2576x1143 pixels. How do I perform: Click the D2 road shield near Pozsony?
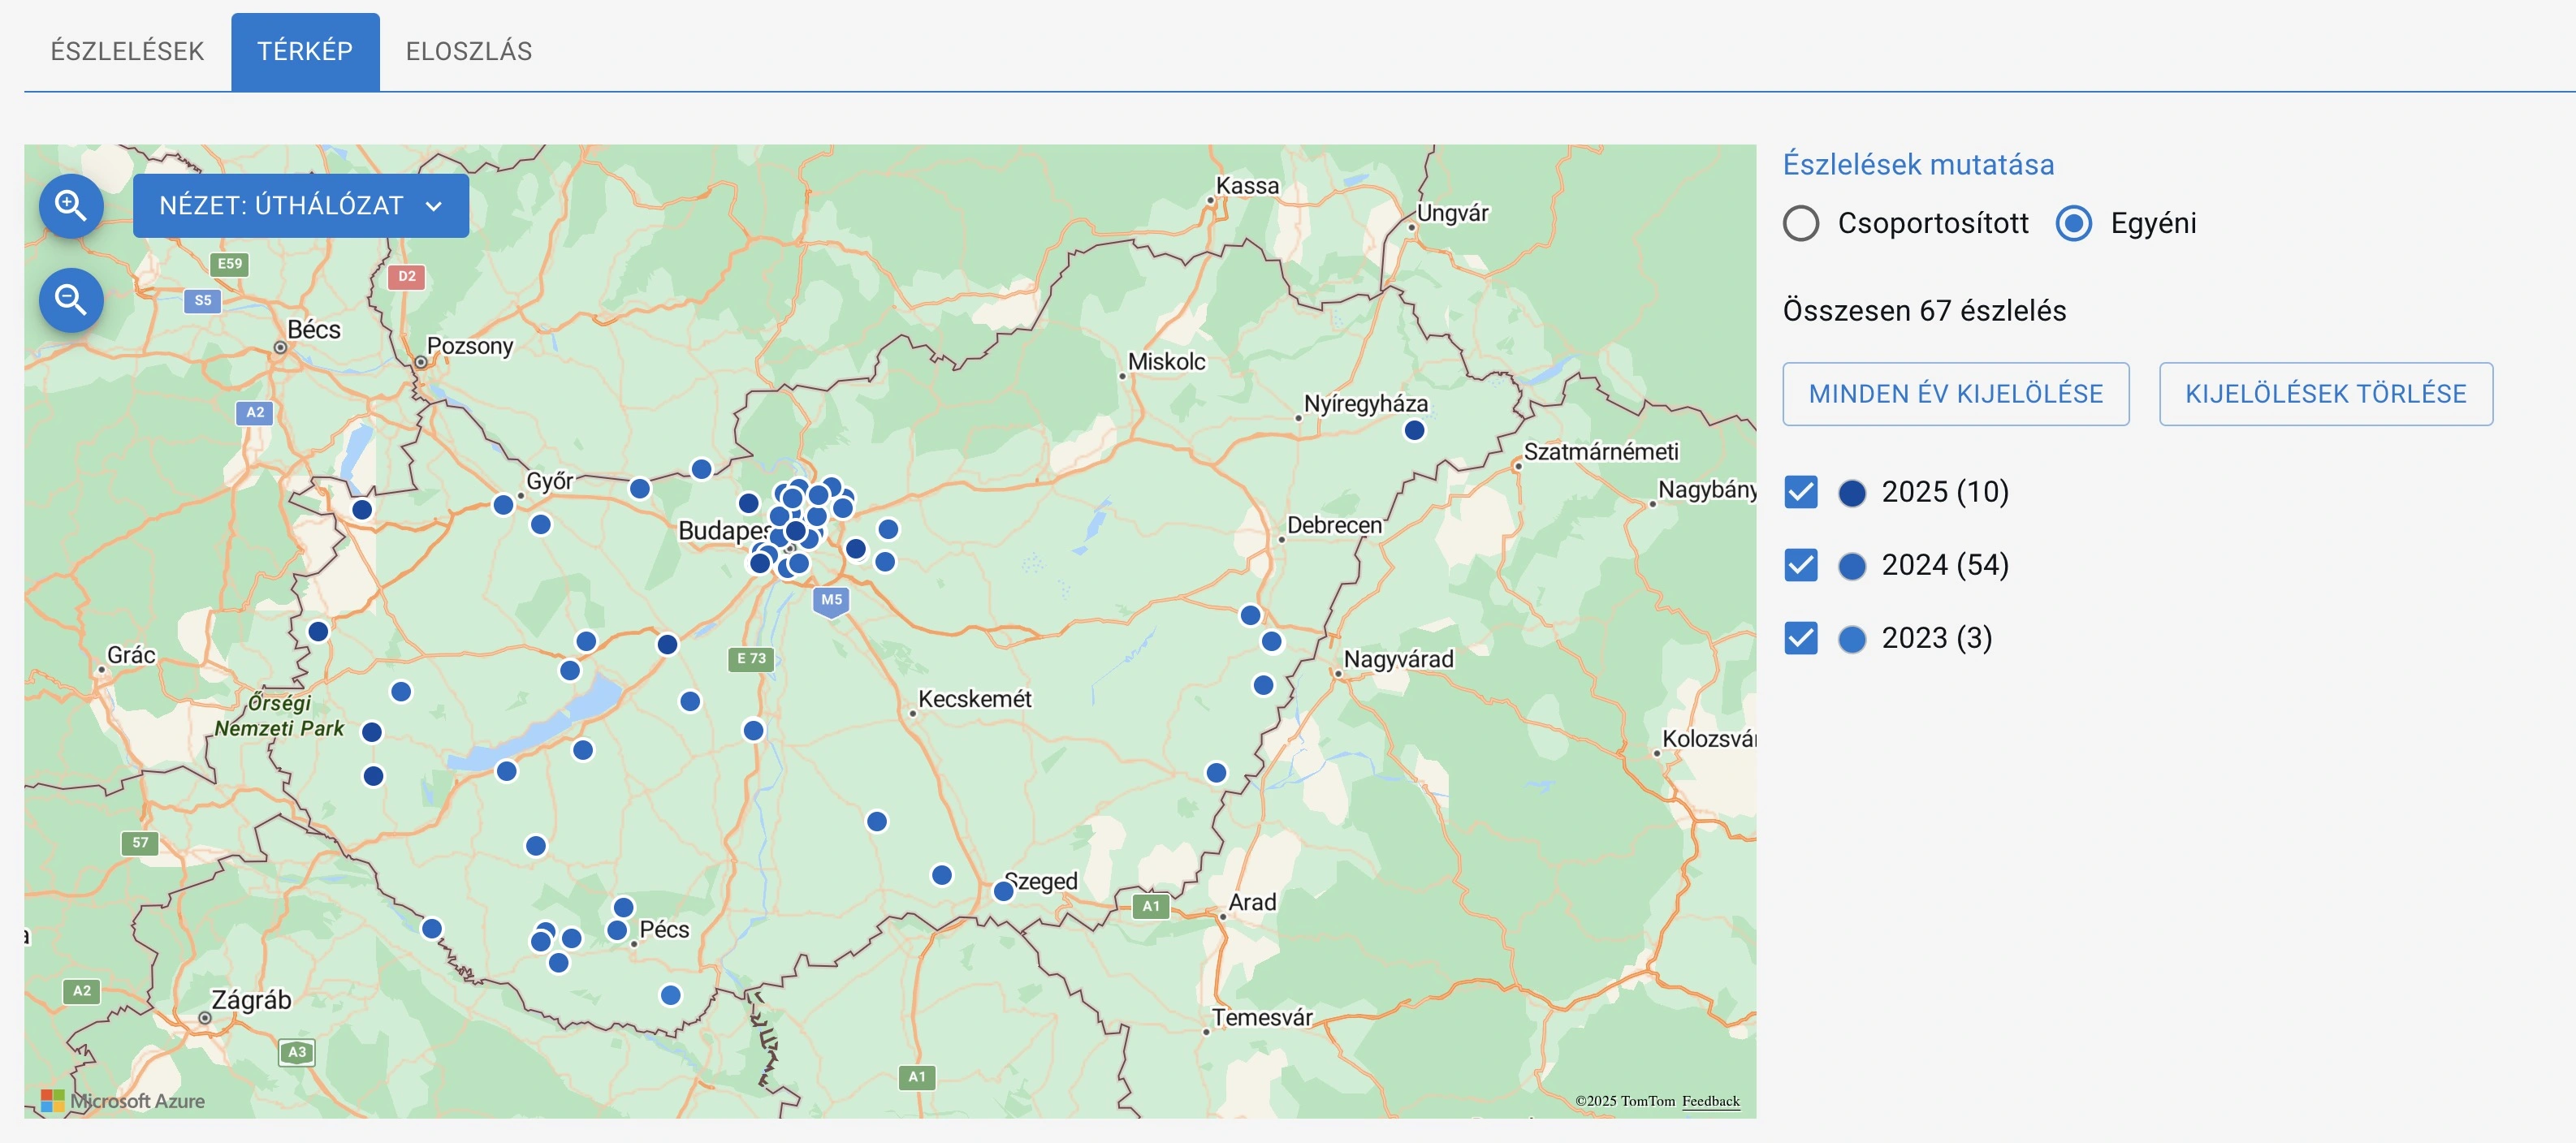pos(407,277)
